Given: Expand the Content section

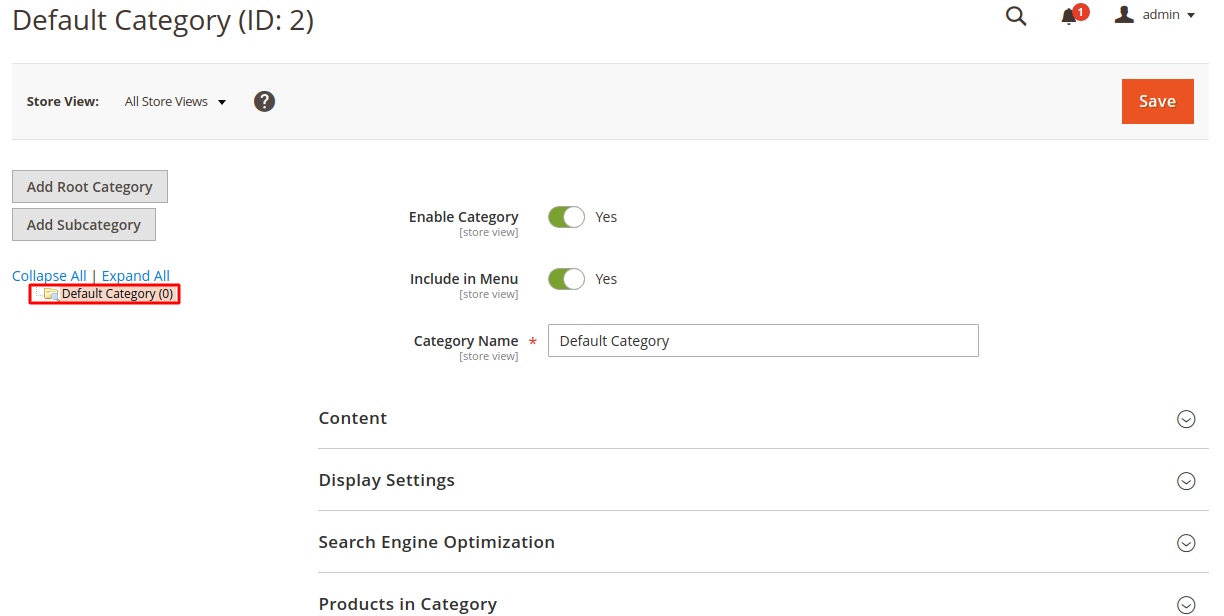Looking at the screenshot, I should 763,418.
